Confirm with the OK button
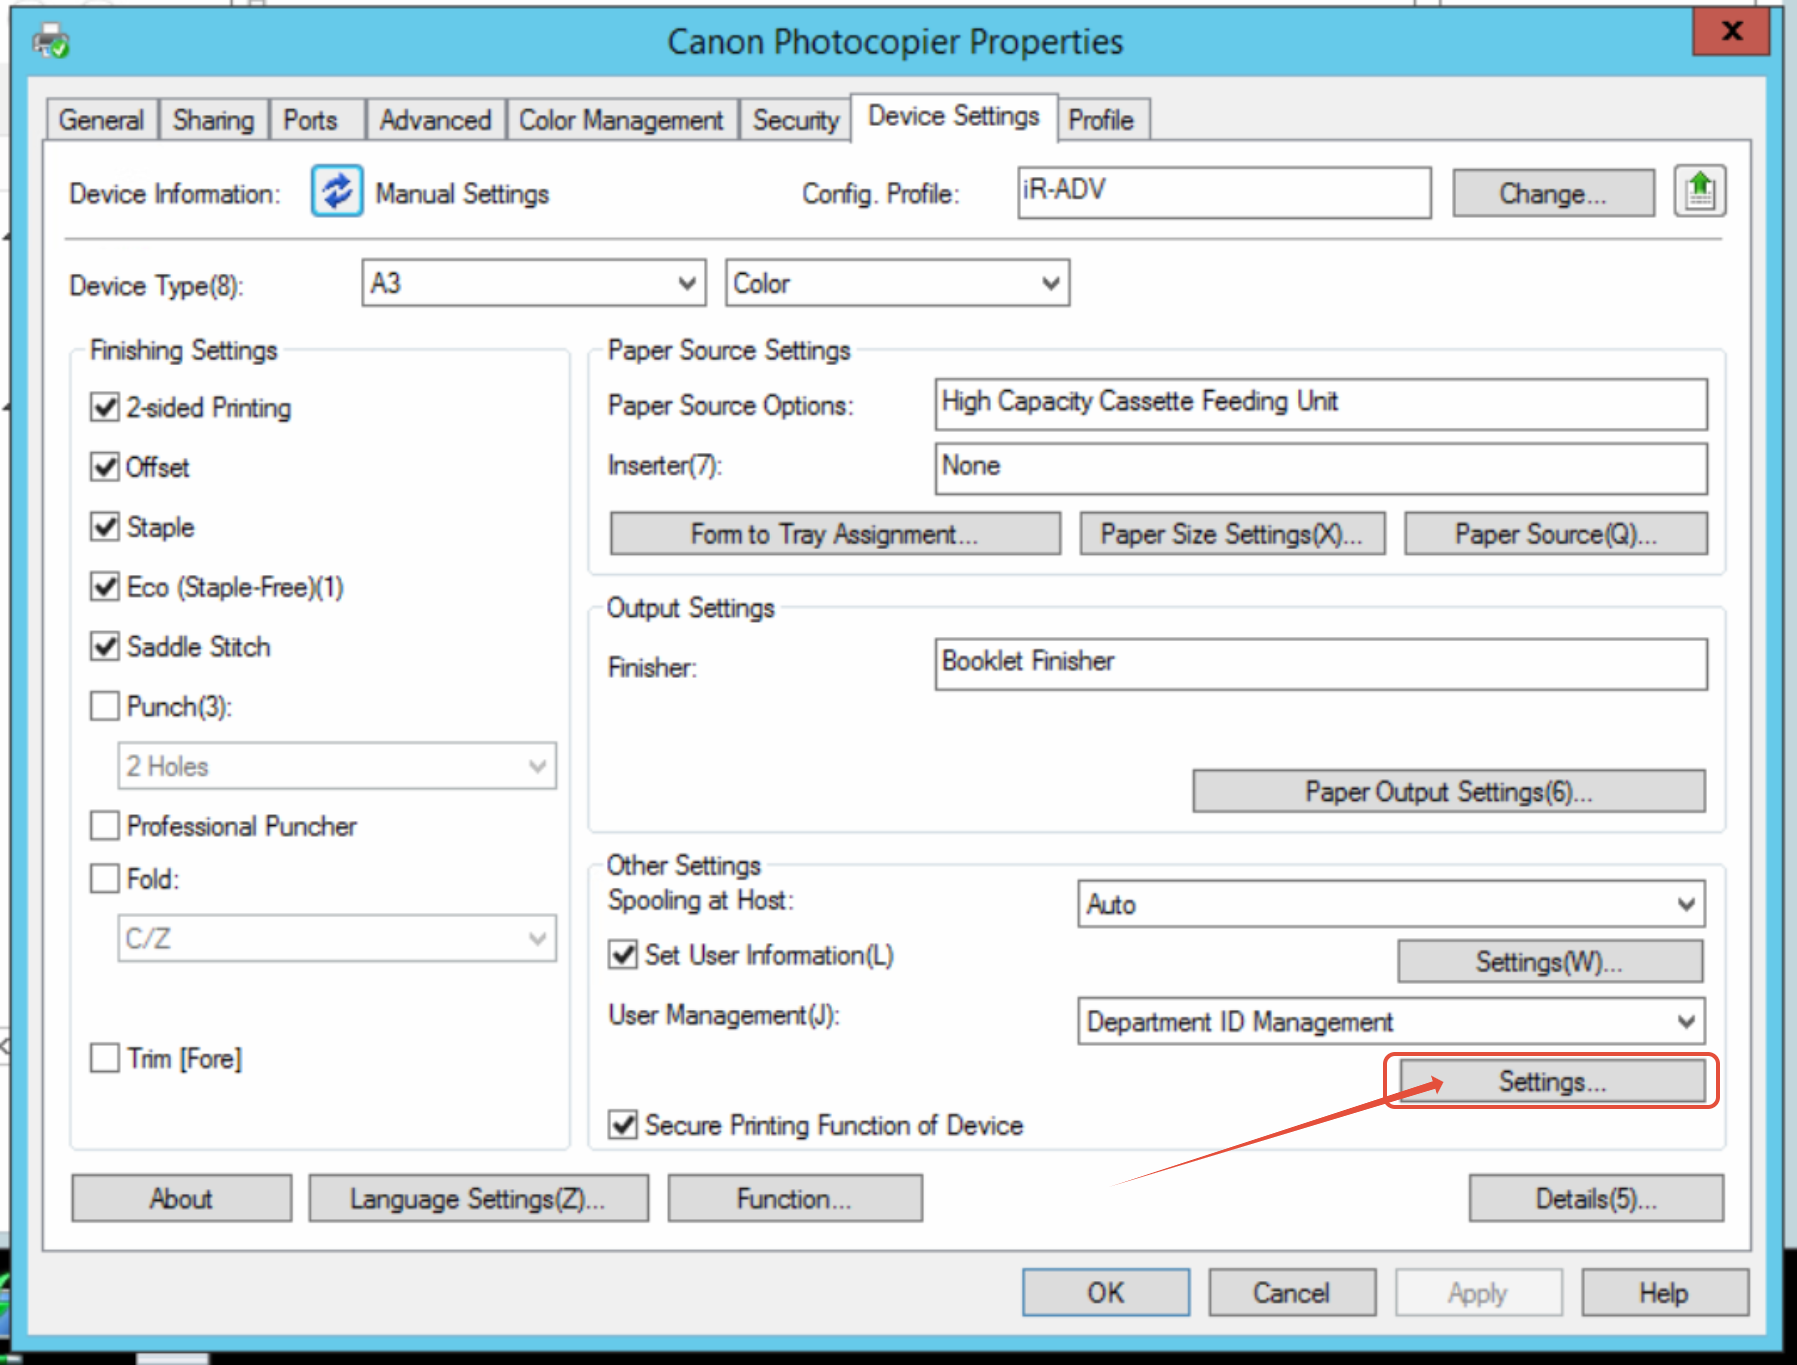Screen dimensions: 1797x1365 (x=1106, y=1293)
